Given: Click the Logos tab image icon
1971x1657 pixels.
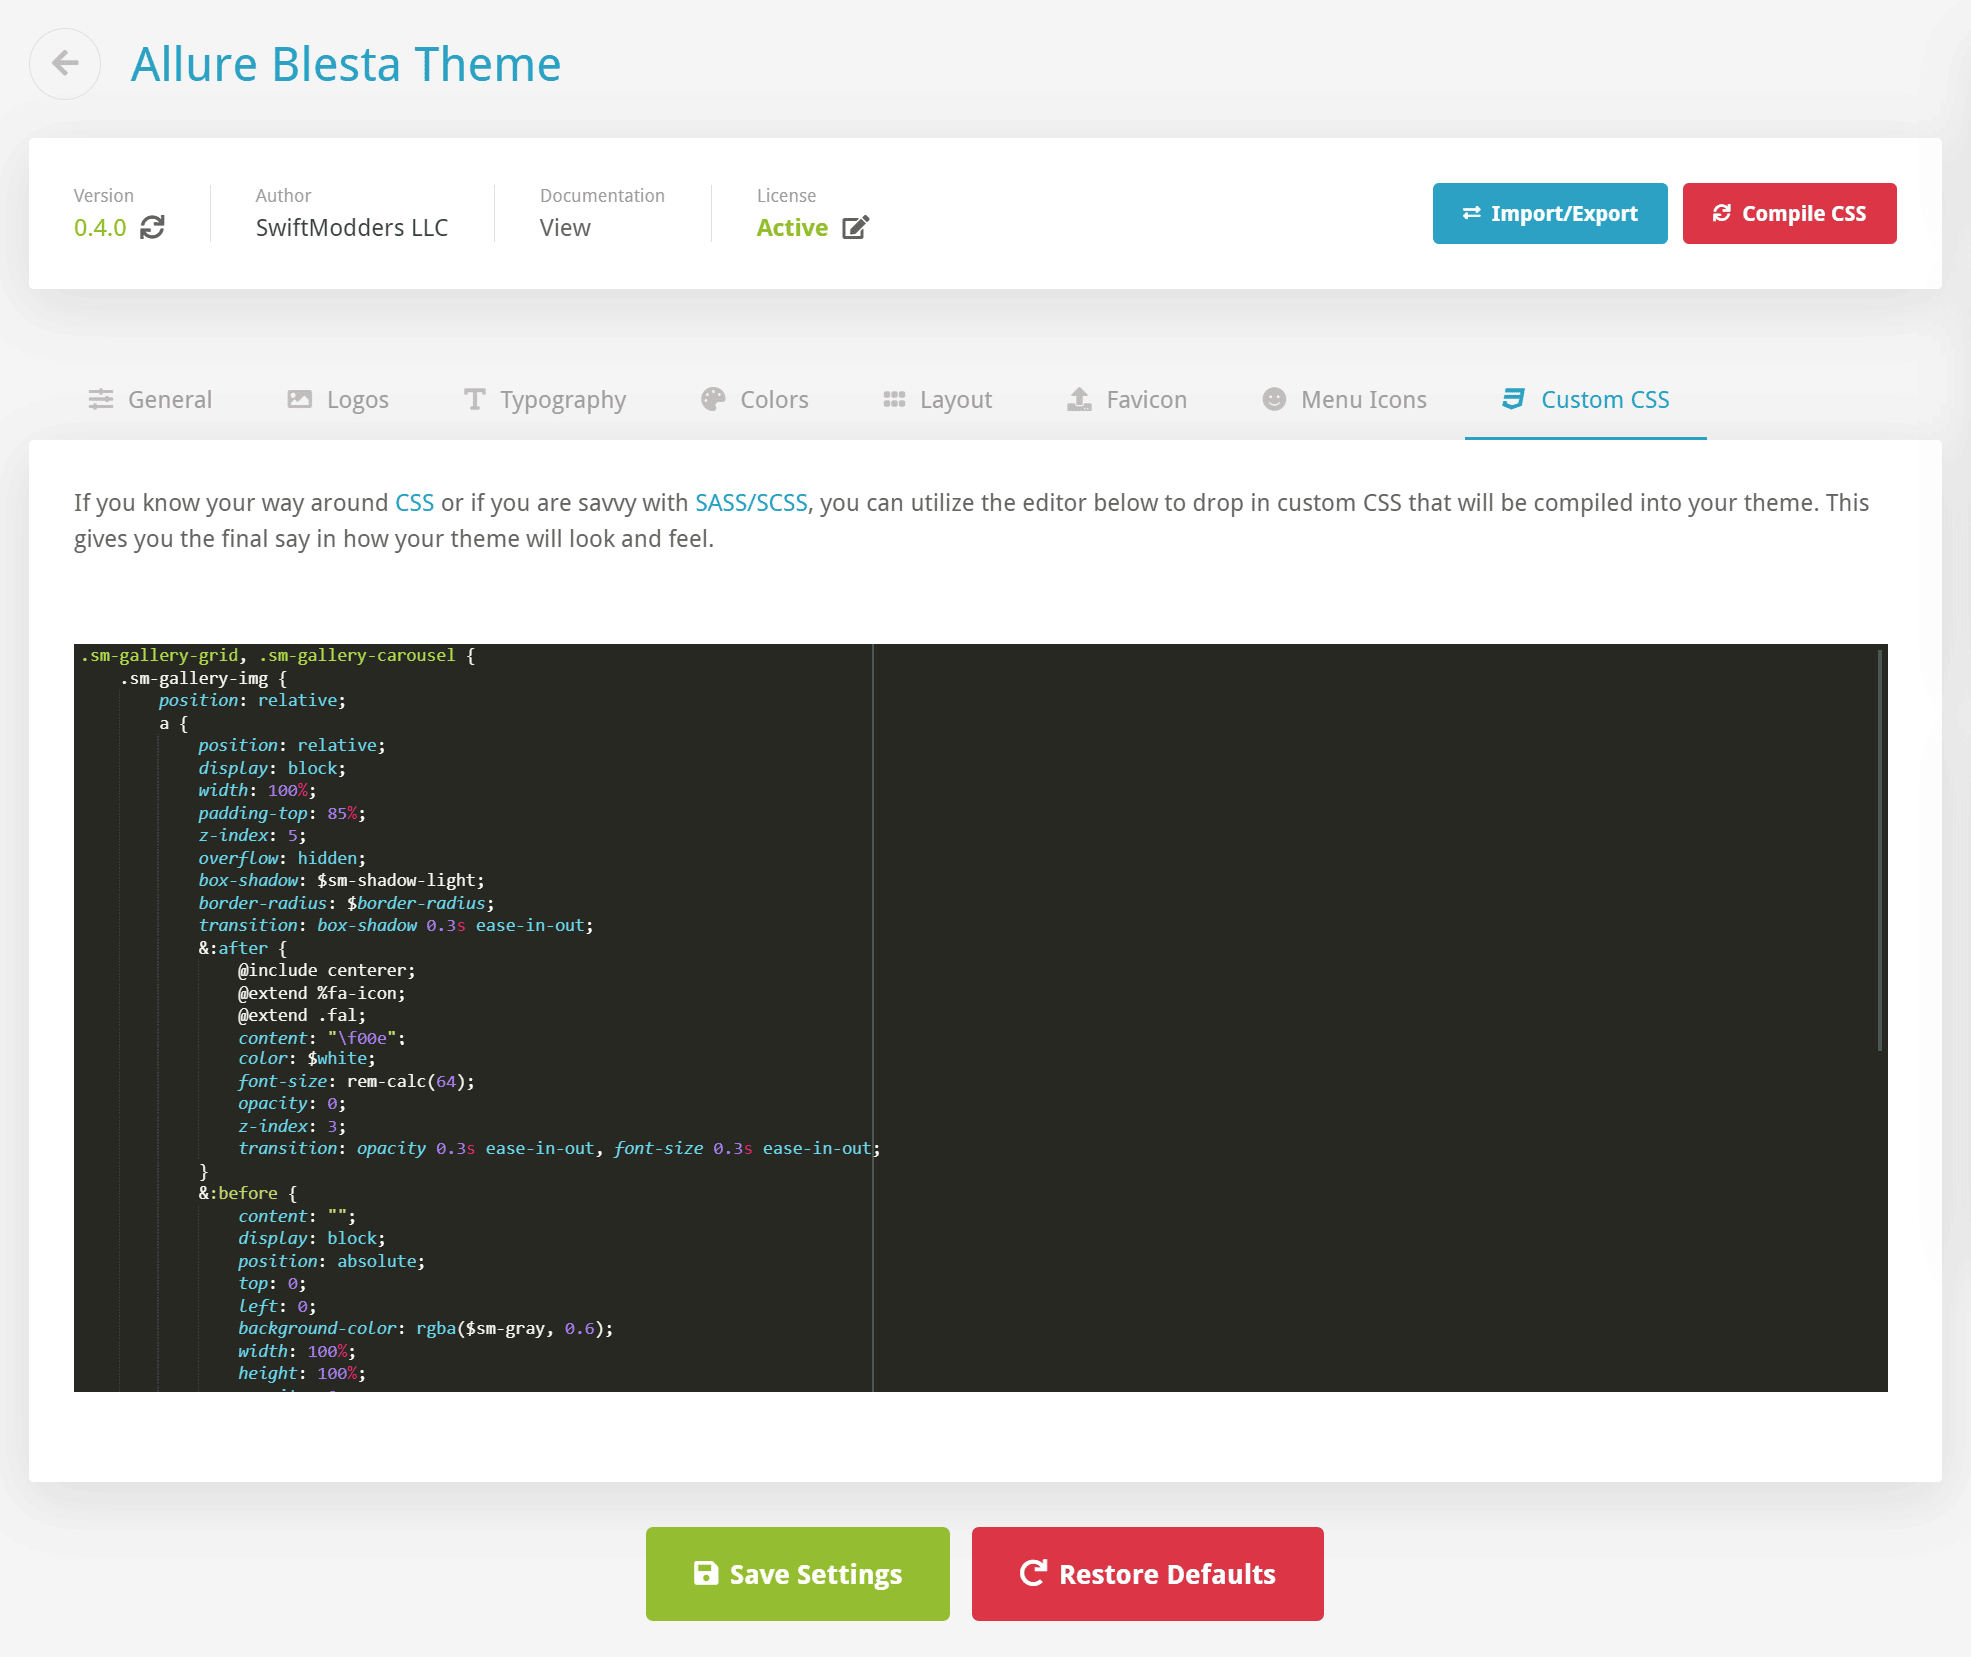Looking at the screenshot, I should pos(300,399).
